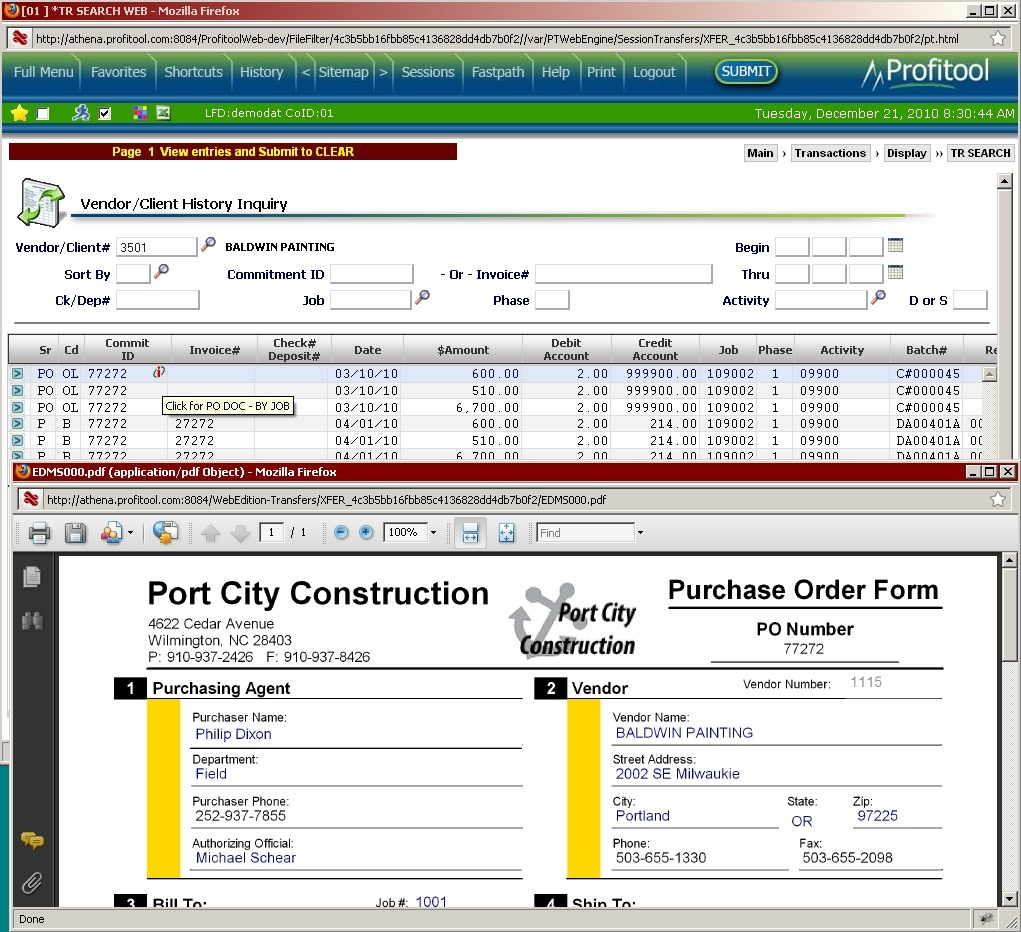1021x932 pixels.
Task: Go forward with the '>' arrow after Sitemap
Action: [x=384, y=72]
